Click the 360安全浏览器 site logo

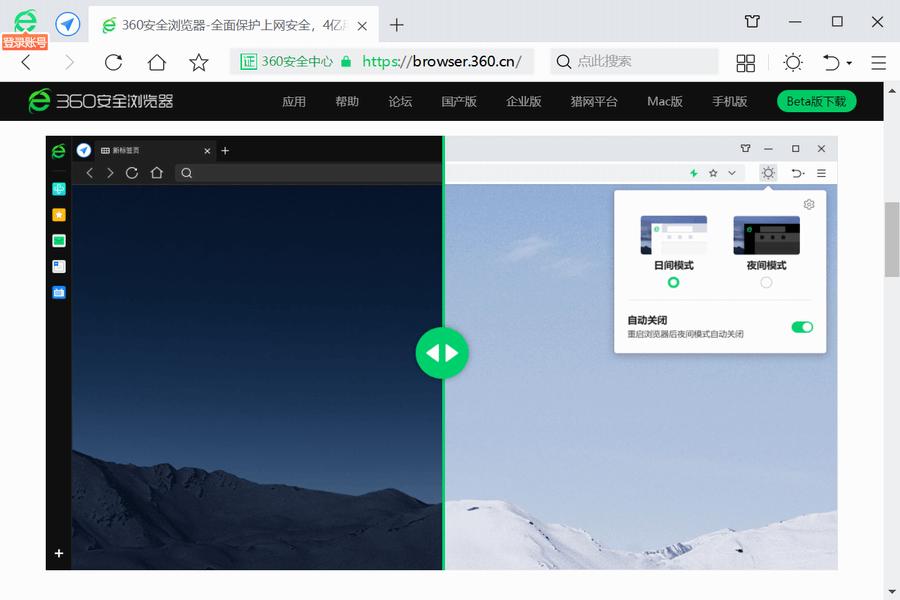pos(100,101)
